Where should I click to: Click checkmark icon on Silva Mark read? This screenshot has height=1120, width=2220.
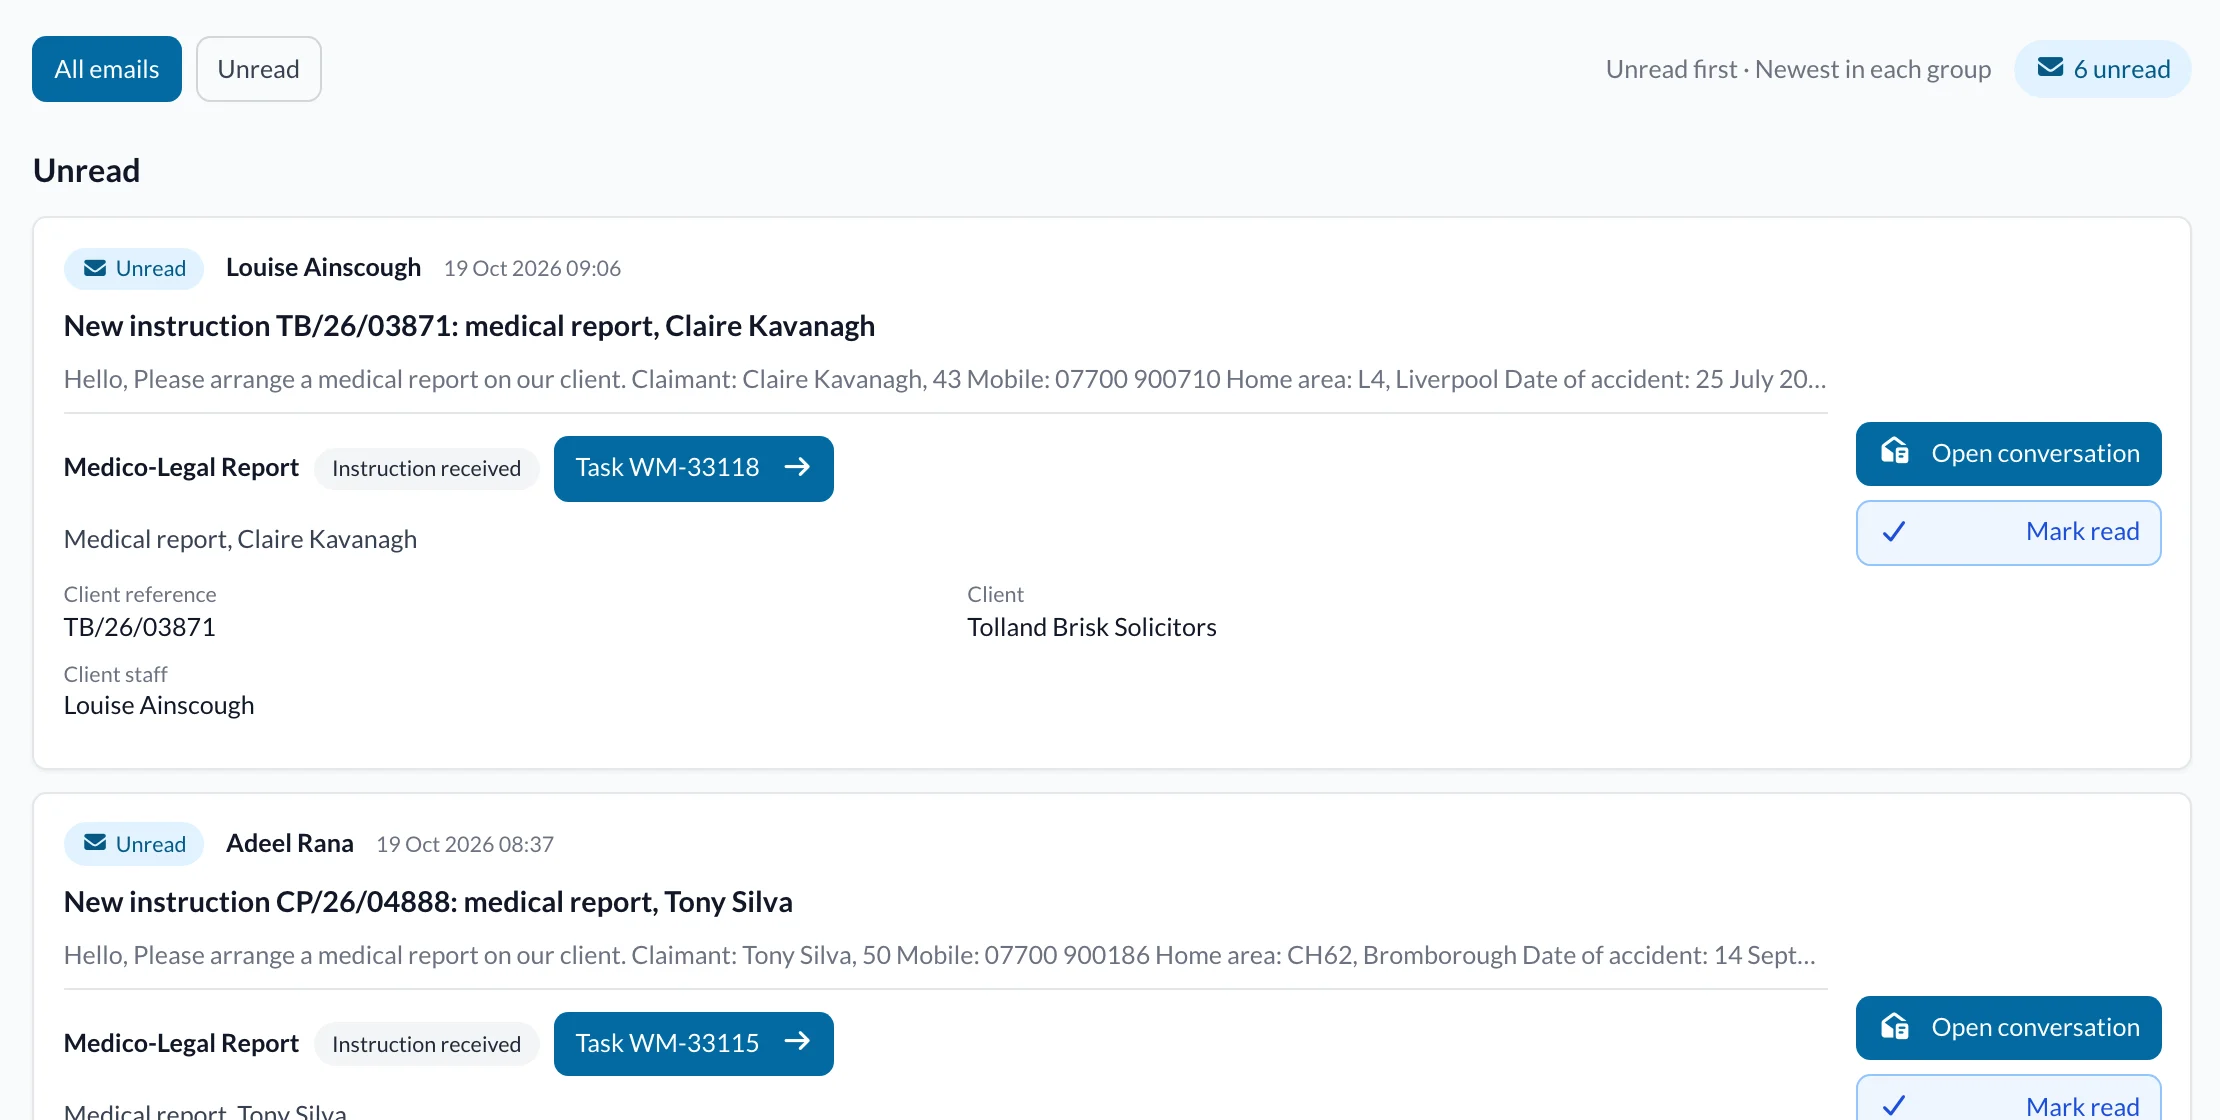1894,1106
